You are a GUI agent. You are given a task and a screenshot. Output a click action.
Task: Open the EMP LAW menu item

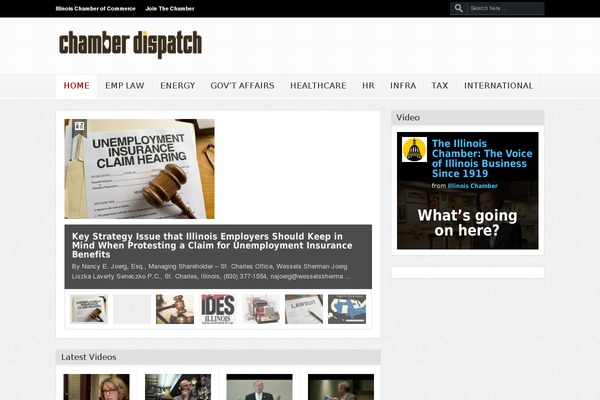click(125, 86)
